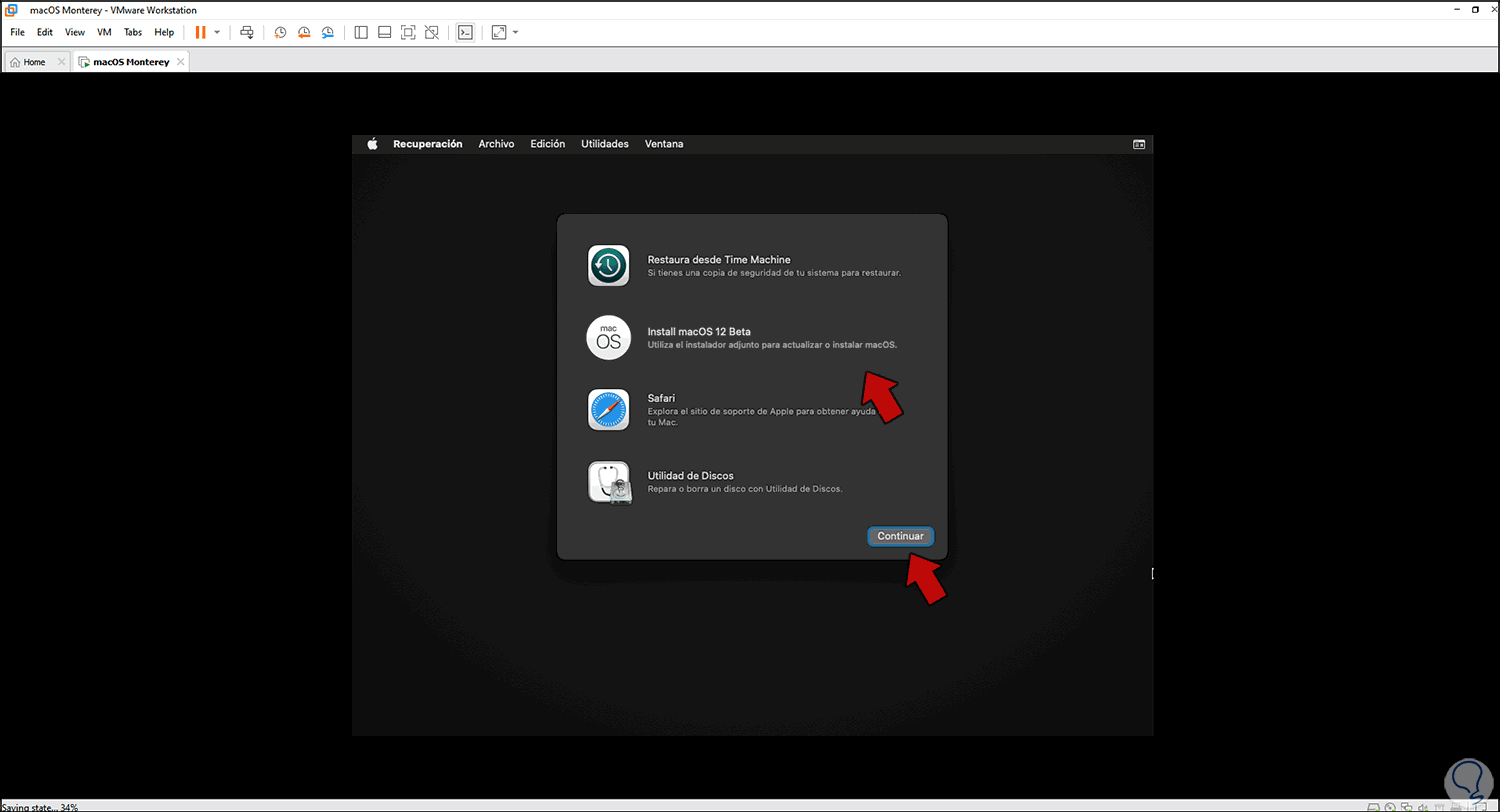This screenshot has width=1500, height=812.
Task: Open the Apple logo menu
Action: tap(372, 144)
